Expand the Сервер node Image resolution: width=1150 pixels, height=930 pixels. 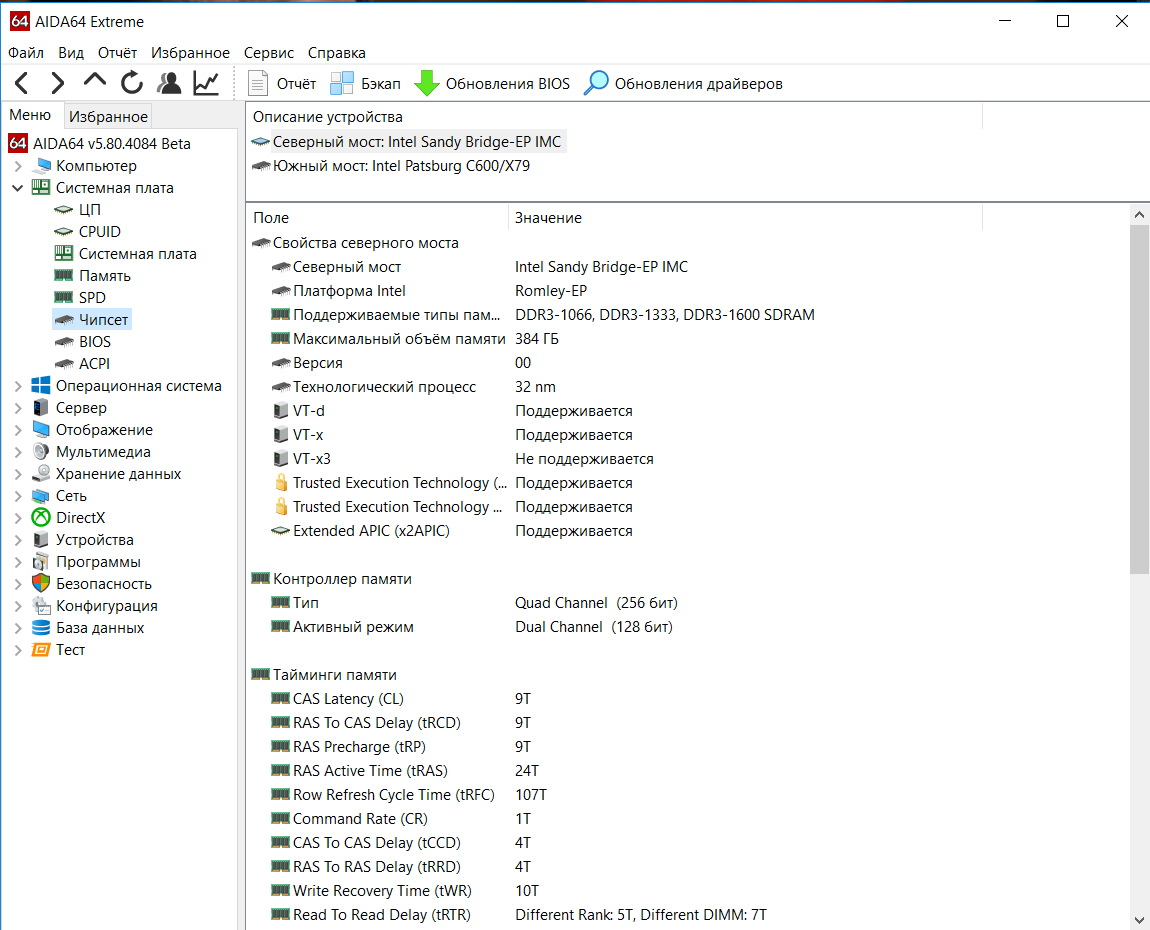point(18,408)
